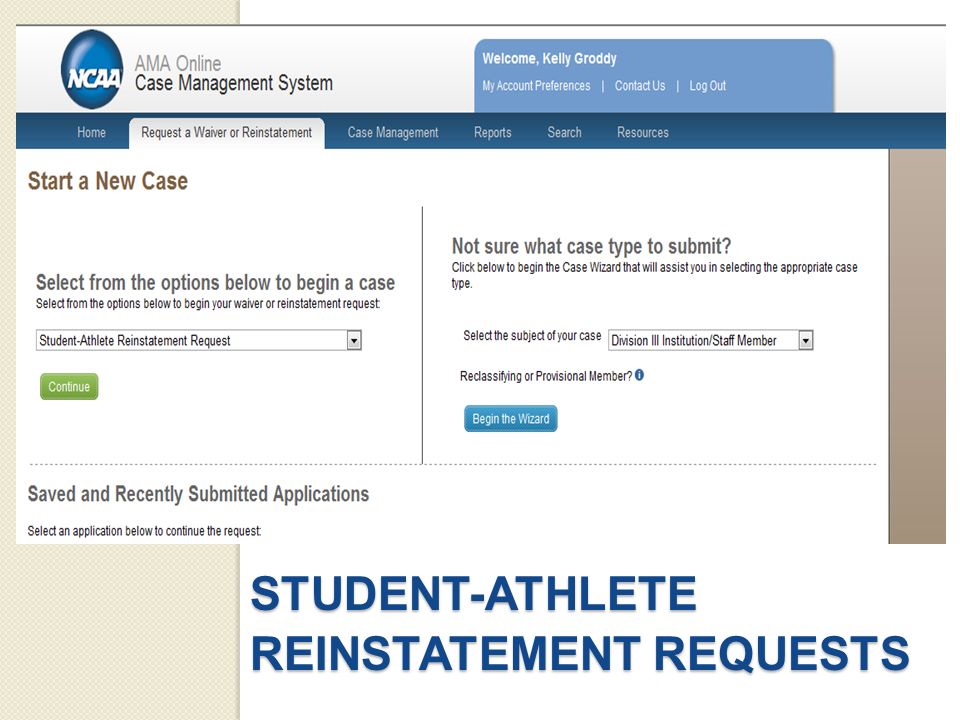The image size is (960, 720).
Task: Open the Case Management menu
Action: (x=393, y=132)
